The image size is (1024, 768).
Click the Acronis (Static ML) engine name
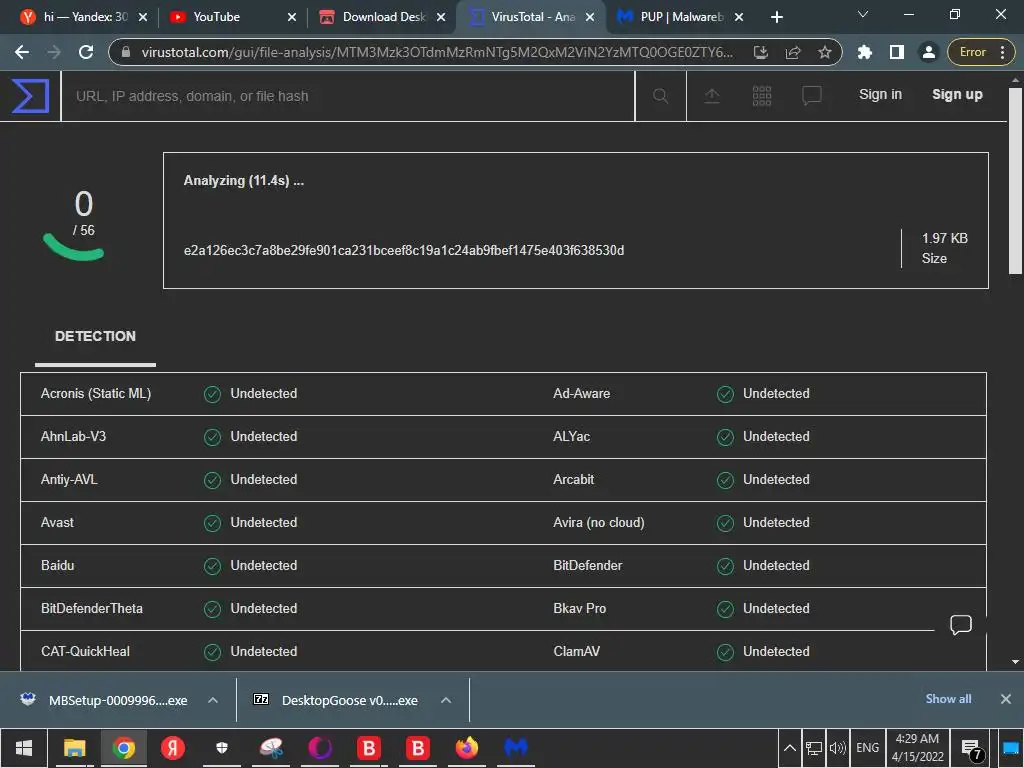click(x=96, y=393)
